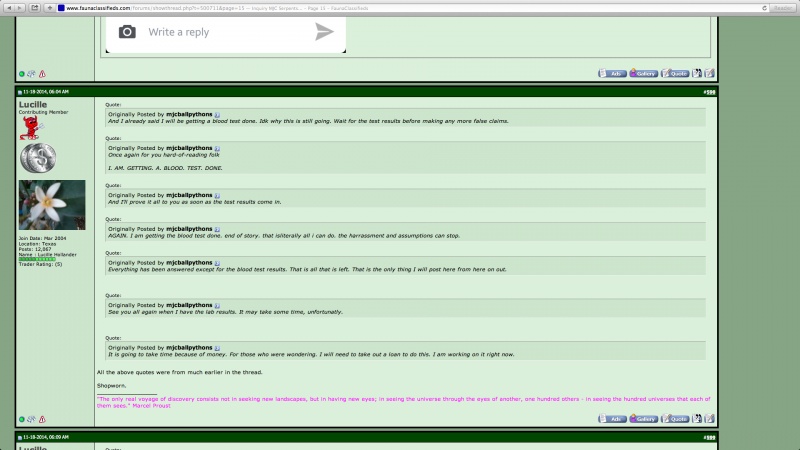This screenshot has height=450, width=800.
Task: View original post from 'hard-of-reading folk' quote
Action: click(x=217, y=148)
